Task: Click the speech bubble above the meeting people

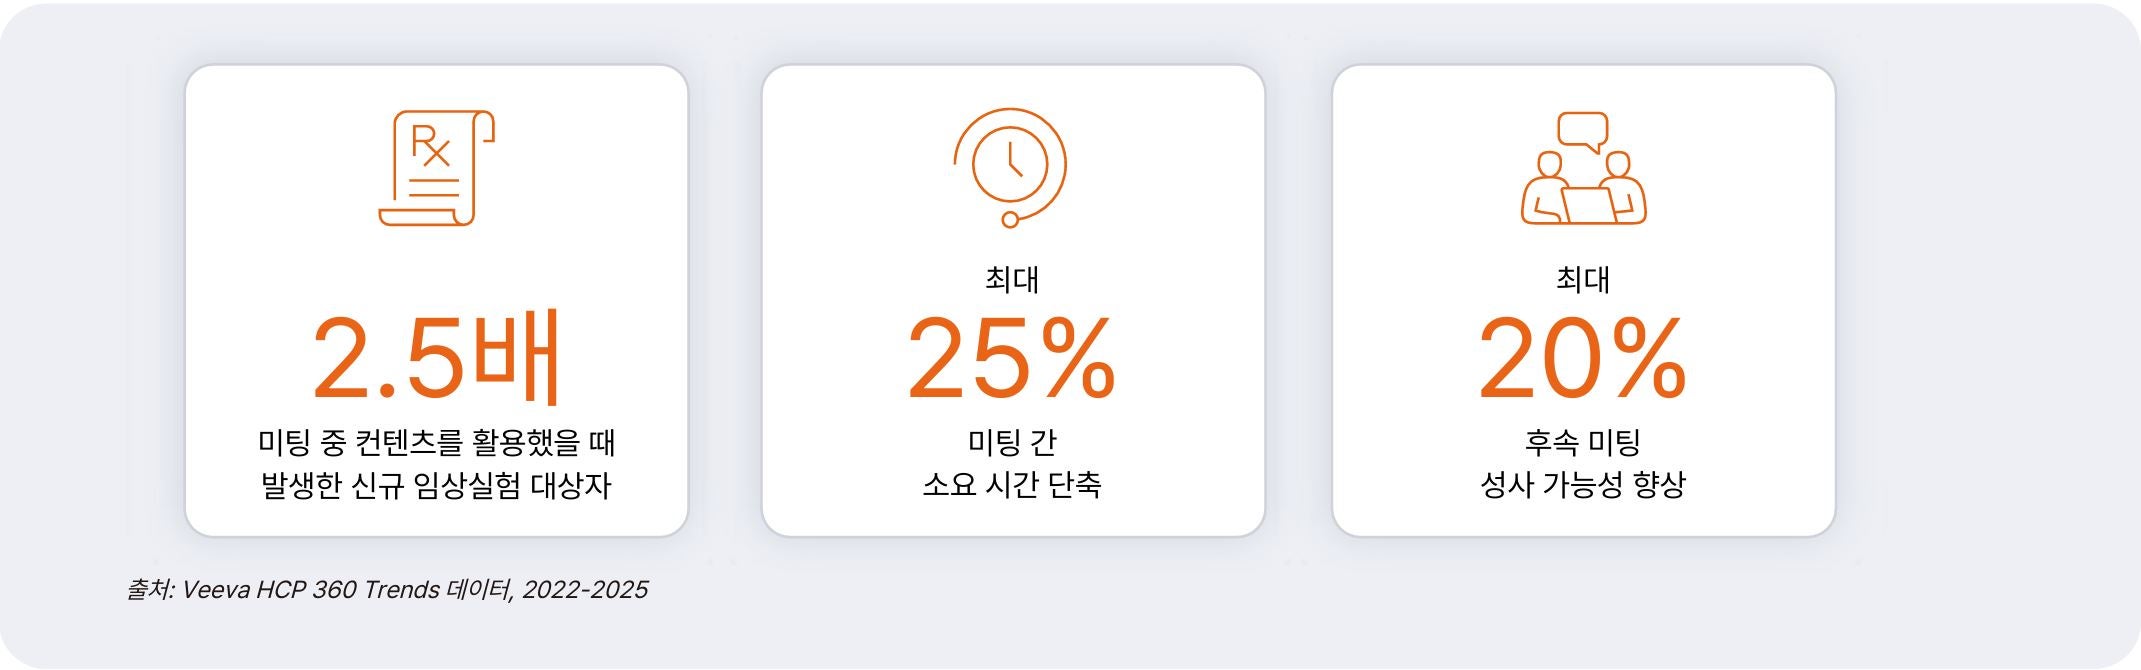Action: point(1583,131)
